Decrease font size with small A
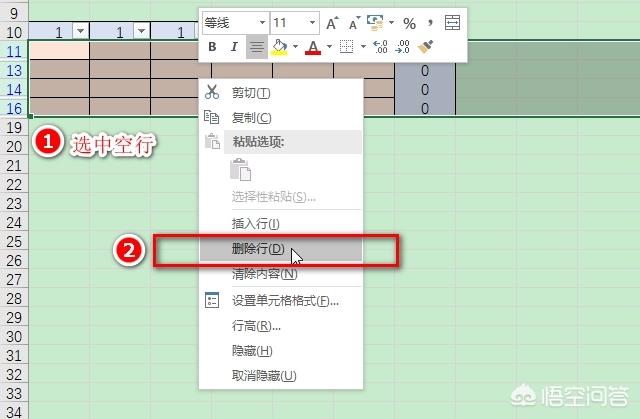 tap(354, 23)
